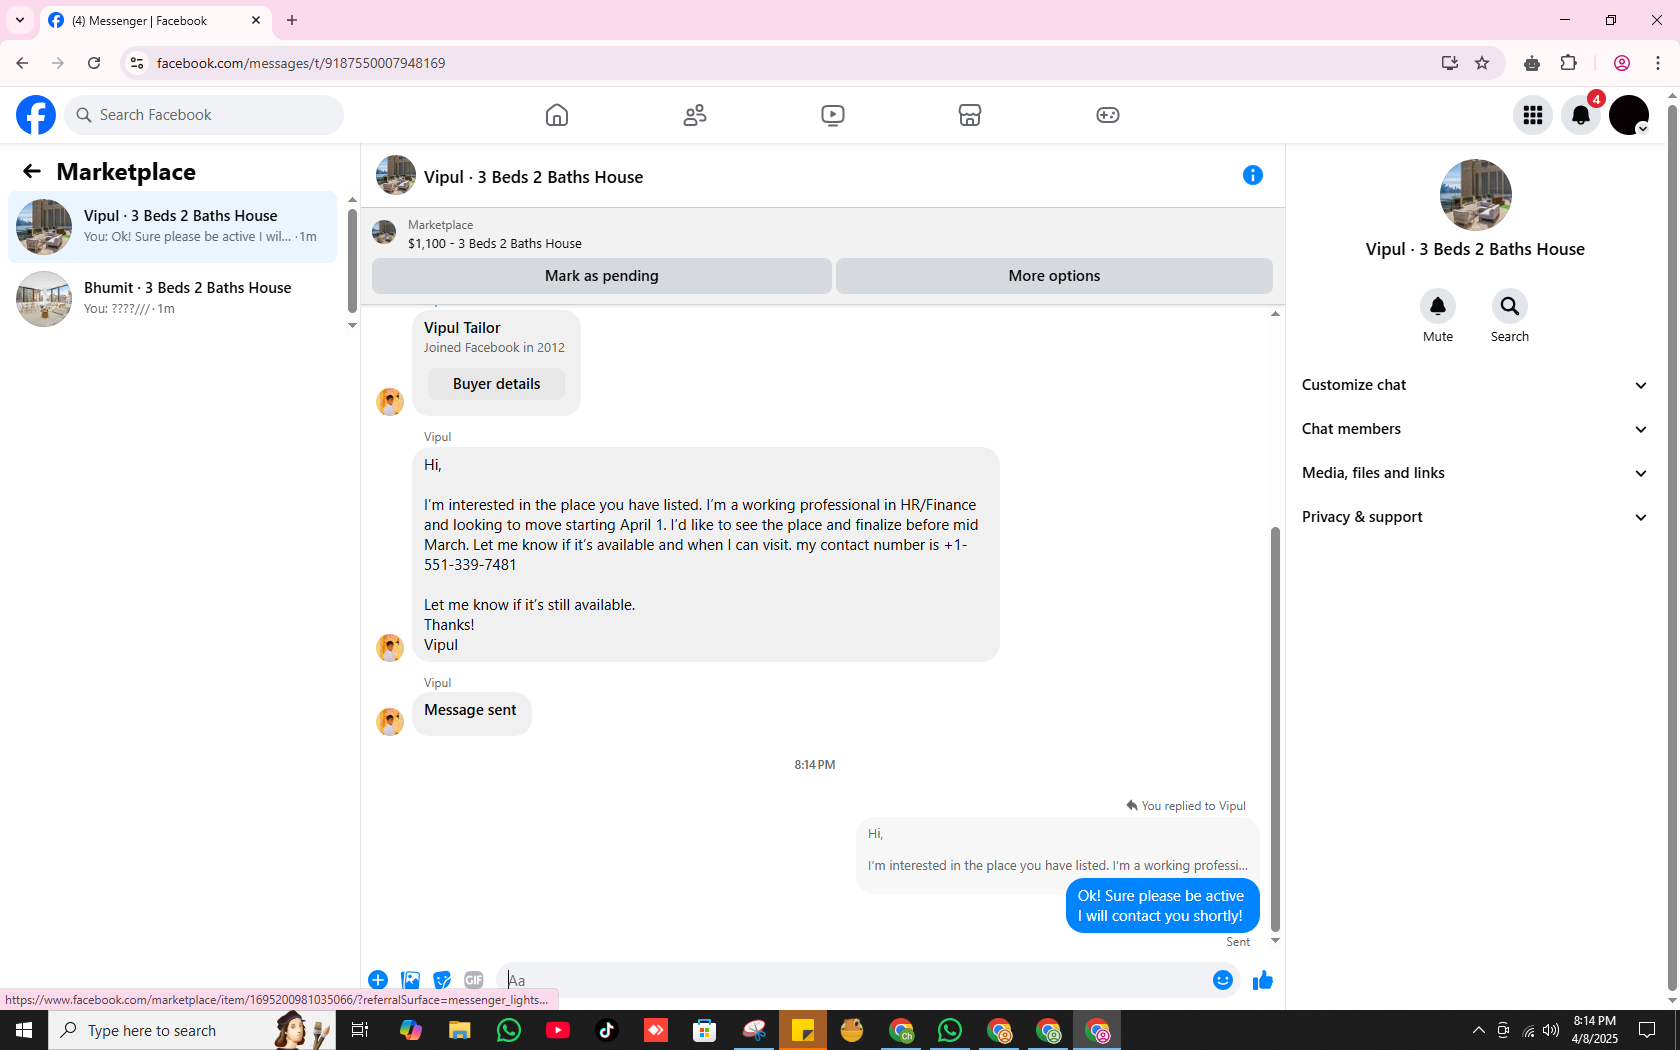Open the browser extensions puzzle icon
This screenshot has height=1050, width=1680.
pos(1568,63)
